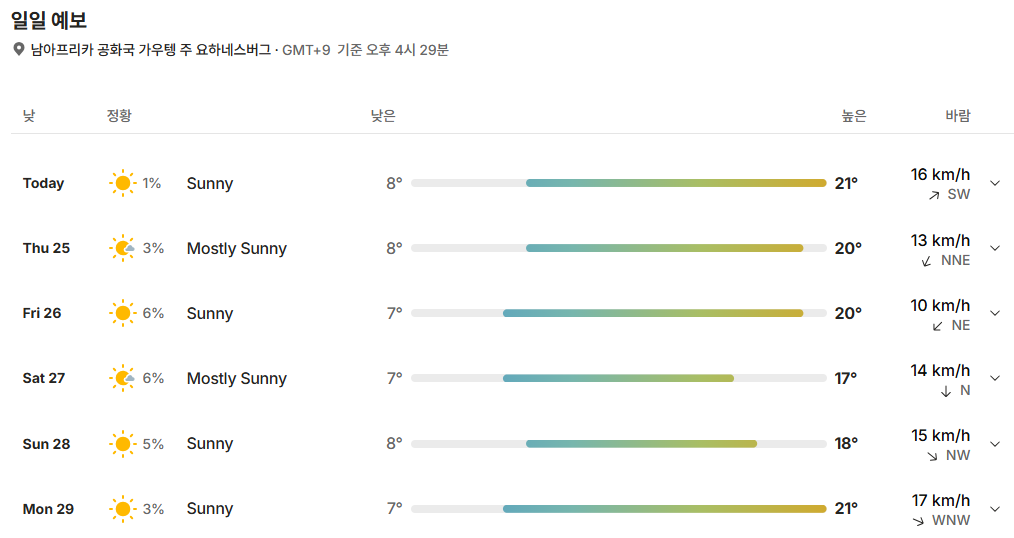
Task: Open details chevron for Sat 27
Action: pyautogui.click(x=995, y=378)
